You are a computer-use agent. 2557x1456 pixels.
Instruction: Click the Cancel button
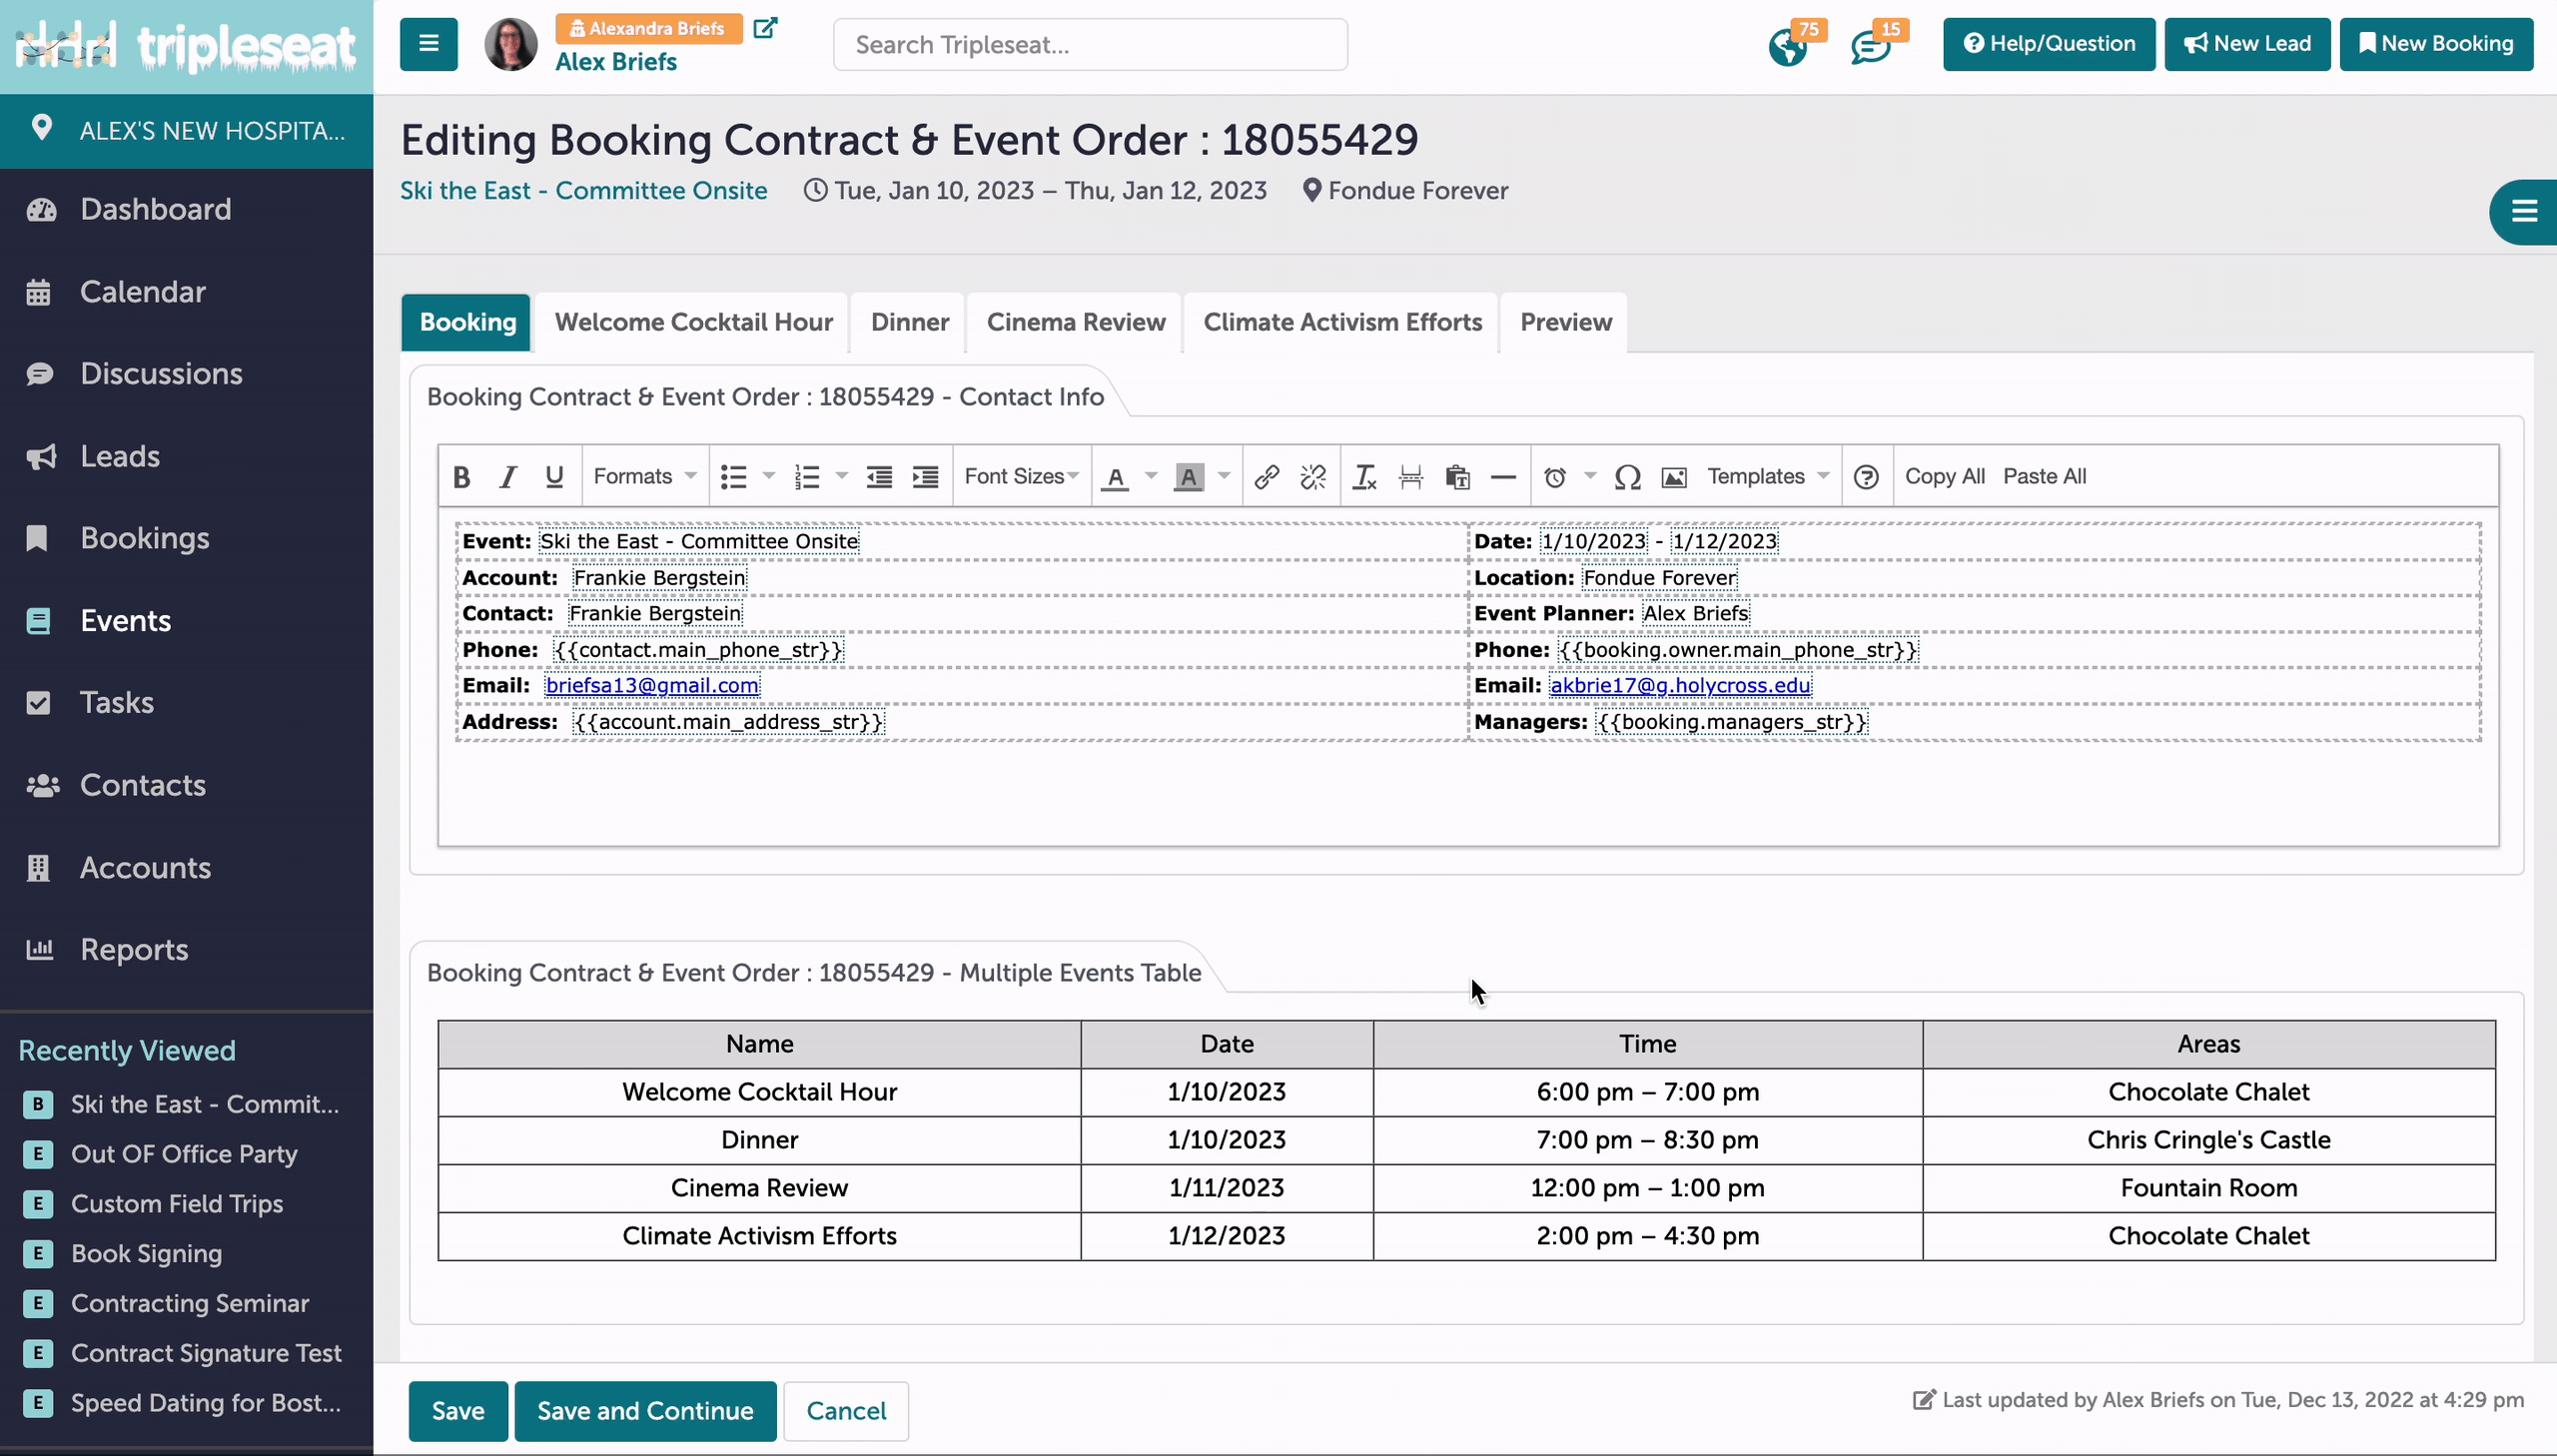coord(846,1411)
